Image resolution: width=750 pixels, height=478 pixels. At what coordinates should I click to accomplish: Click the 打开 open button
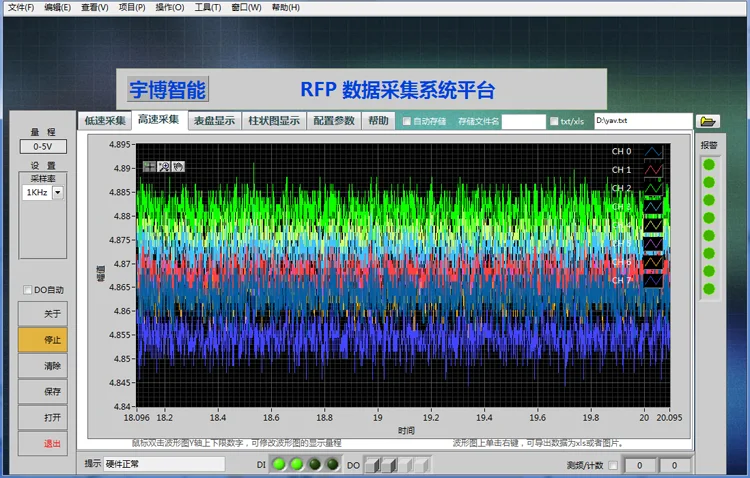point(43,417)
